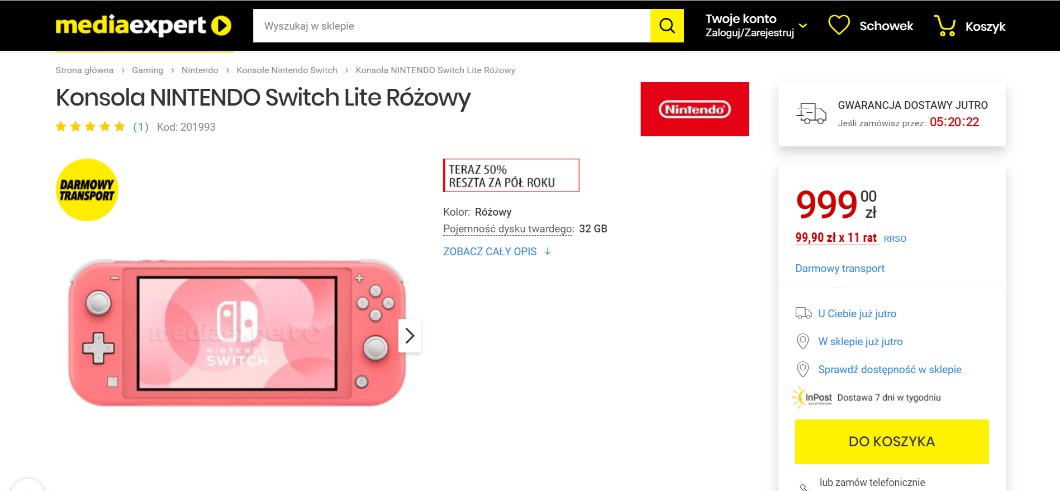
Task: Click the red Nintendo brand logo
Action: click(694, 108)
